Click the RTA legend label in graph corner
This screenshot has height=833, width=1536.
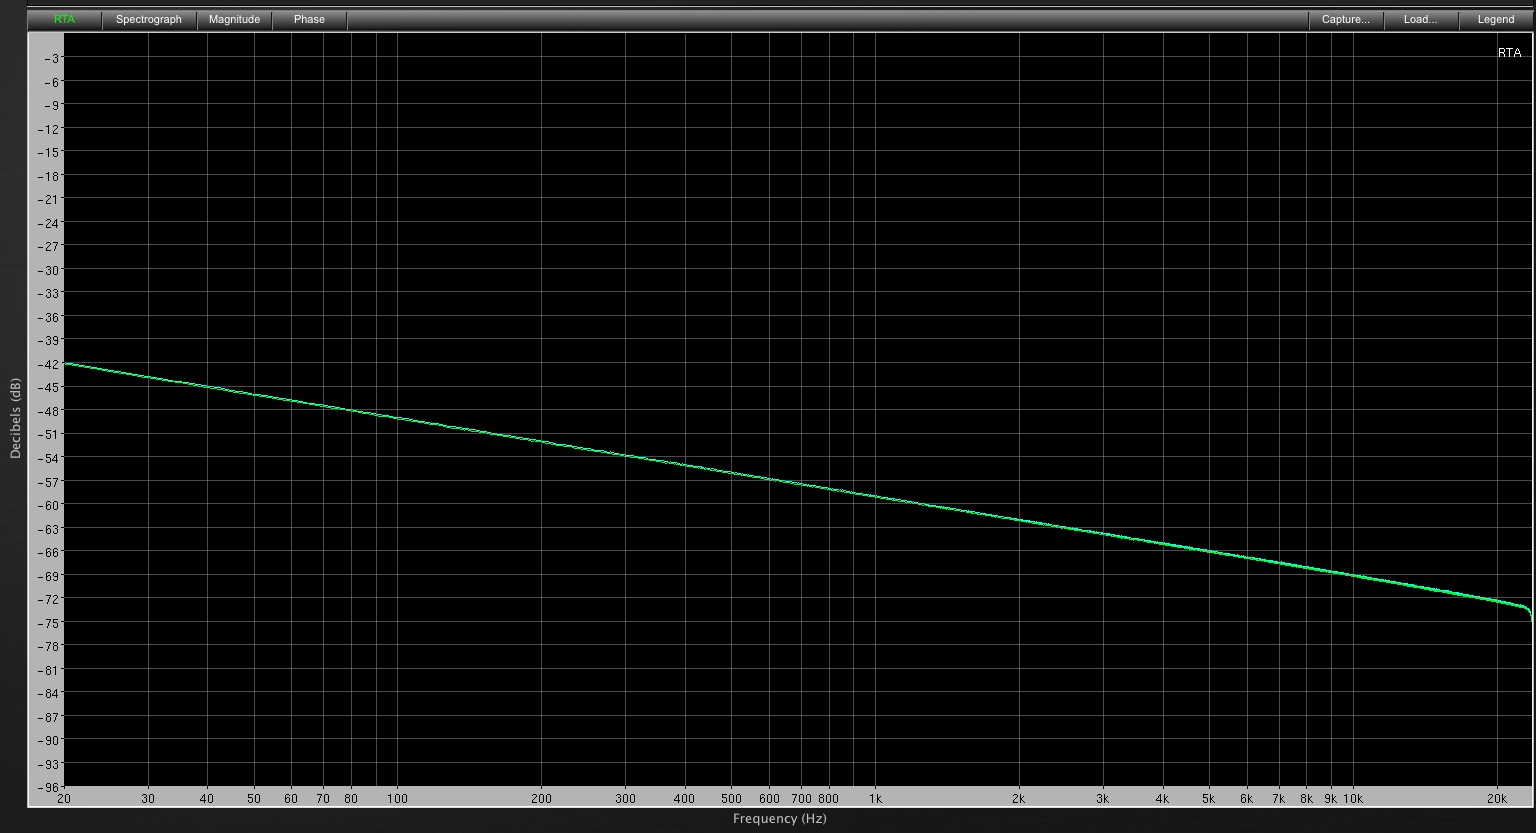coord(1509,53)
